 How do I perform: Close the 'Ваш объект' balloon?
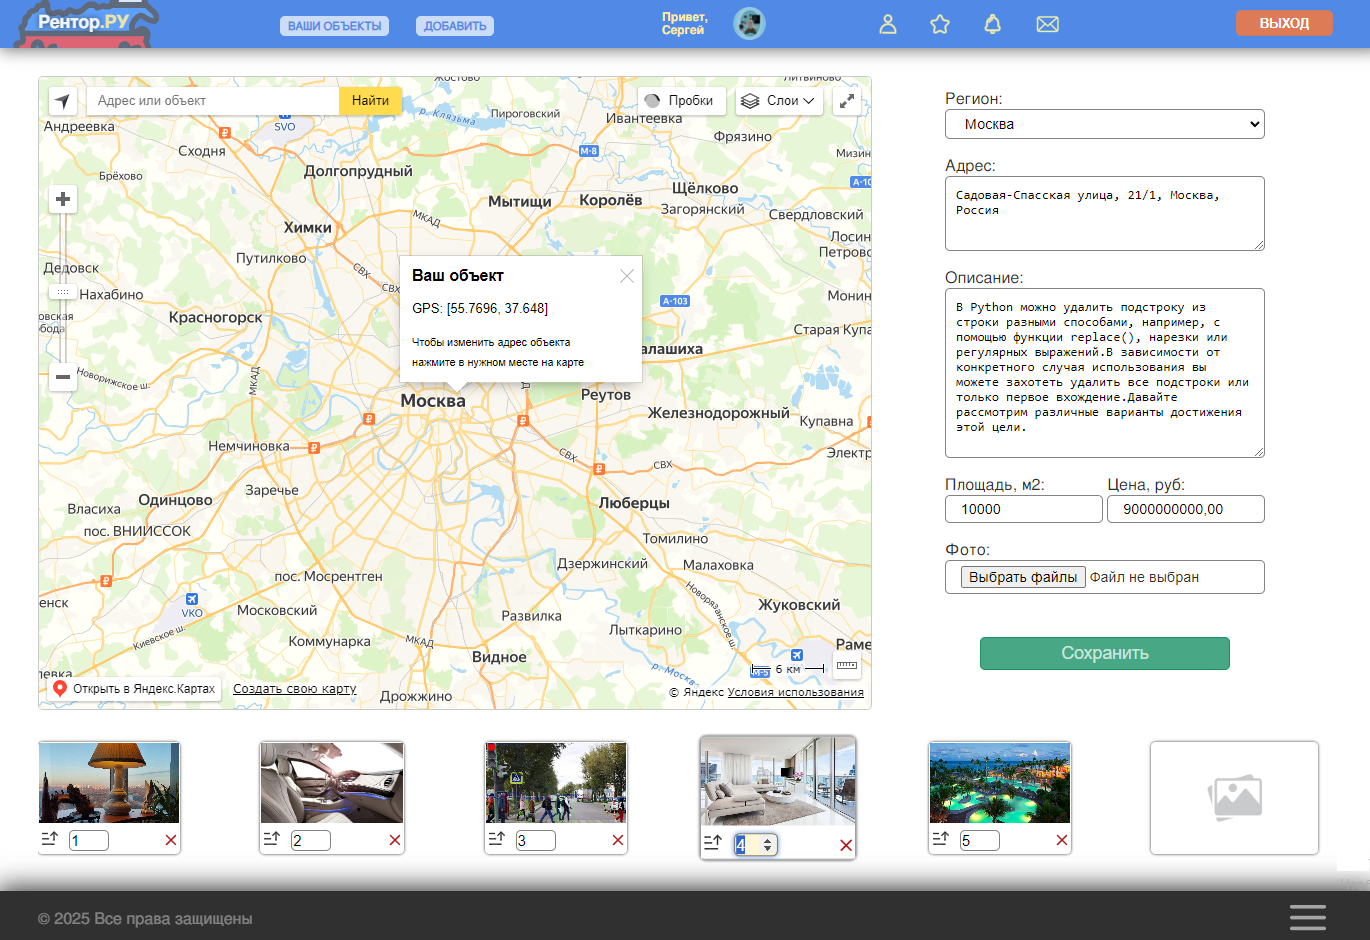pyautogui.click(x=627, y=276)
